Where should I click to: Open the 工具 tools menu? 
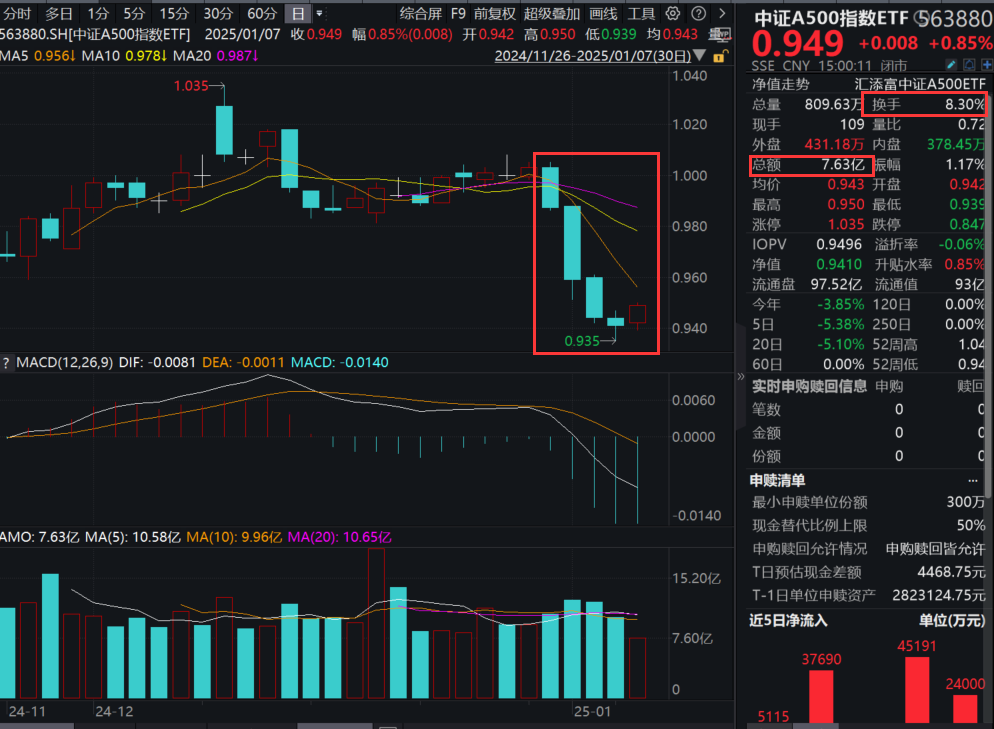(x=644, y=14)
